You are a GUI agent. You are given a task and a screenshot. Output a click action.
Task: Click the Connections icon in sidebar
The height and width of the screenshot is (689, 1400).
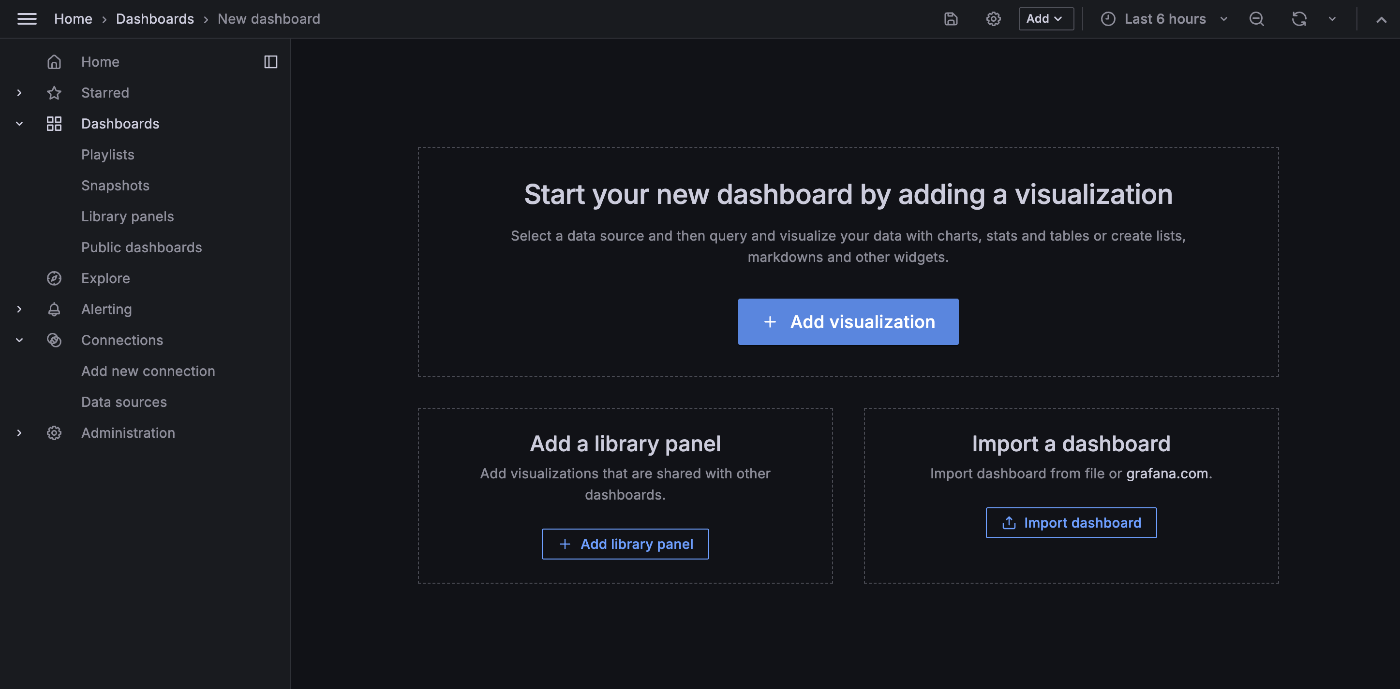(54, 341)
